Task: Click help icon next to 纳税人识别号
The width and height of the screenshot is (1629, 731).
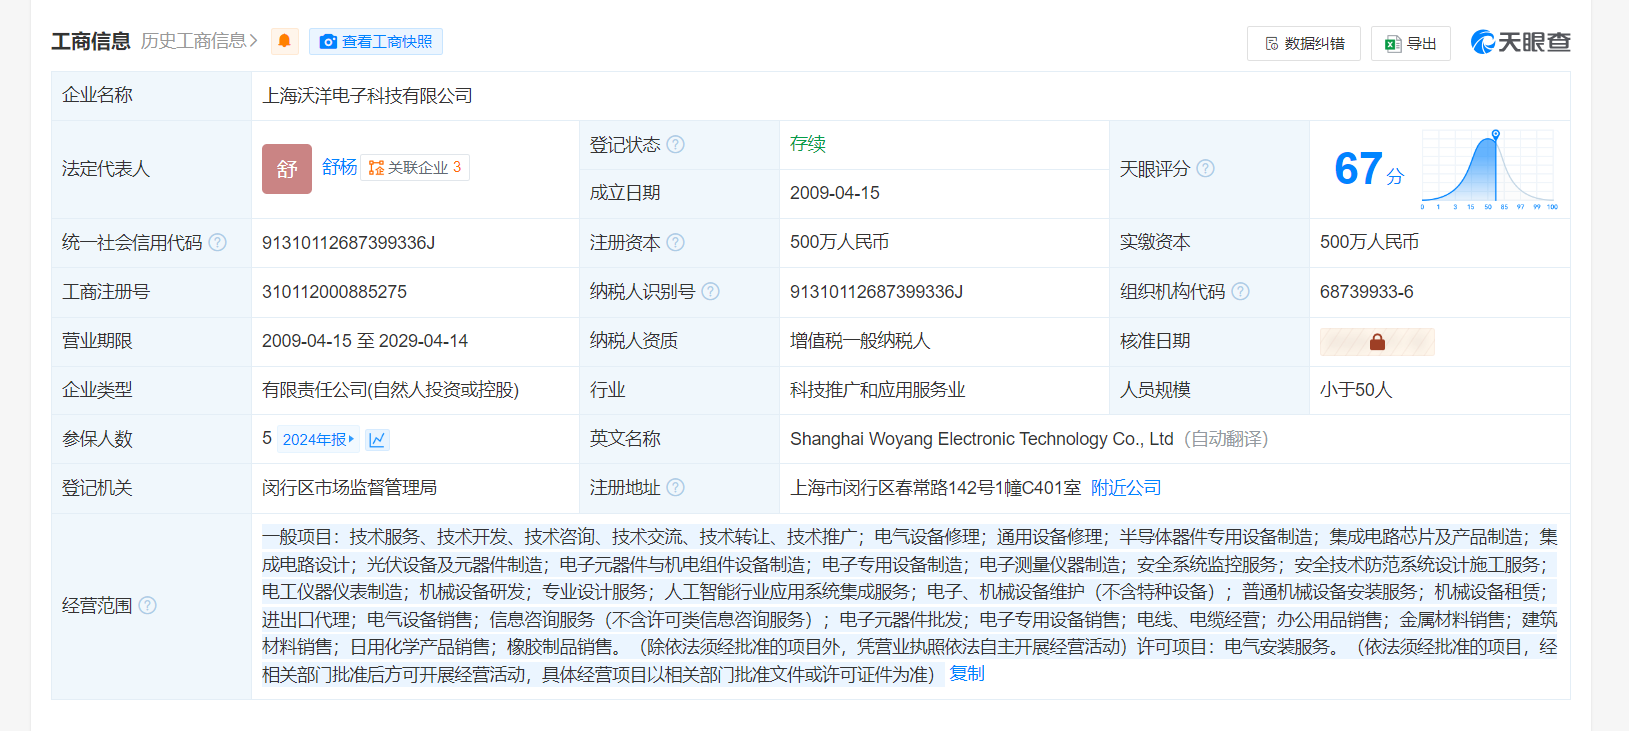Action: 710,291
